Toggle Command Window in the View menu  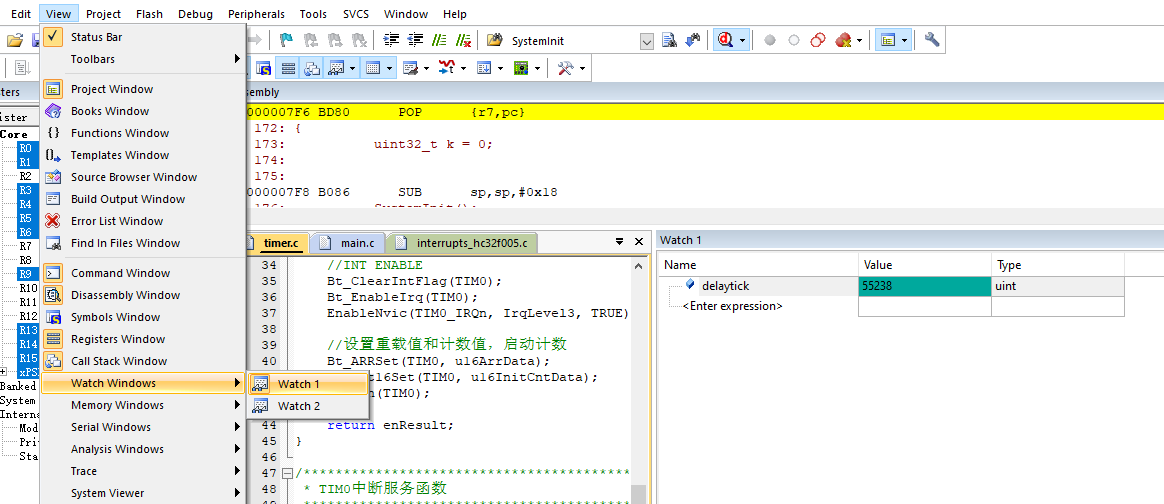click(x=143, y=273)
